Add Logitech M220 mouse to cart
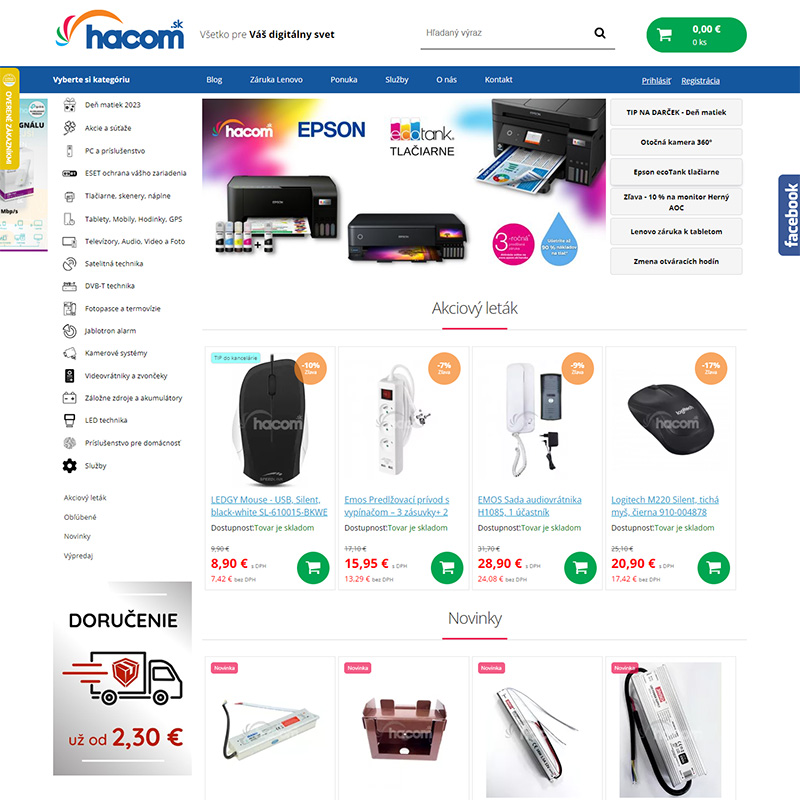 [713, 567]
